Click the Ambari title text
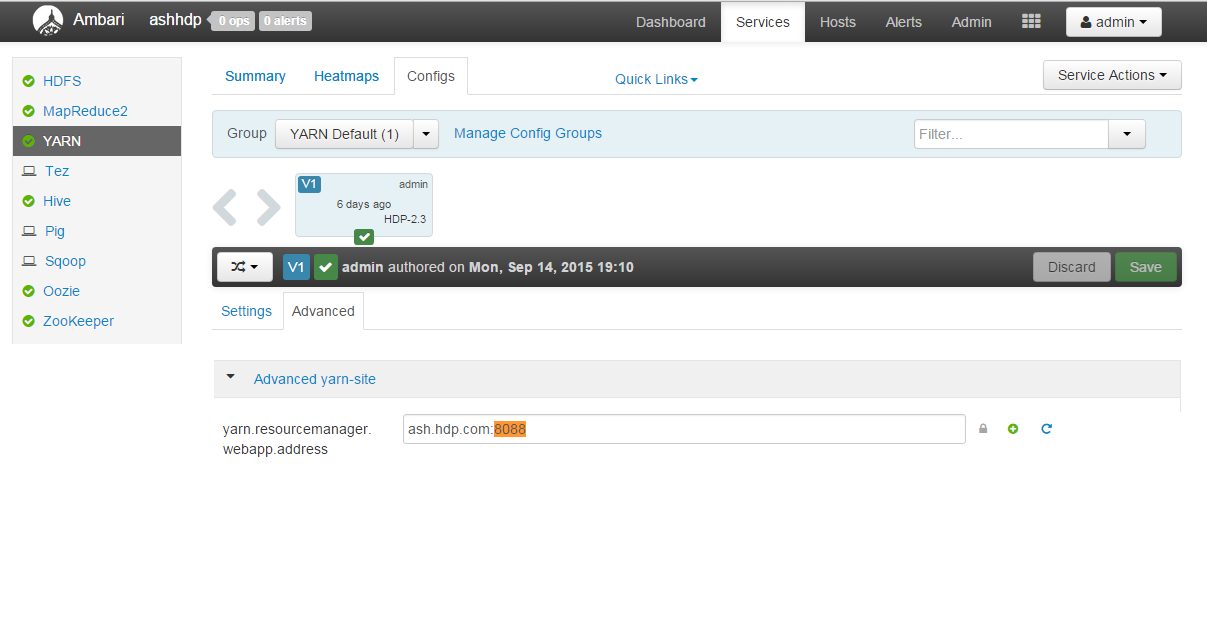 tap(98, 19)
